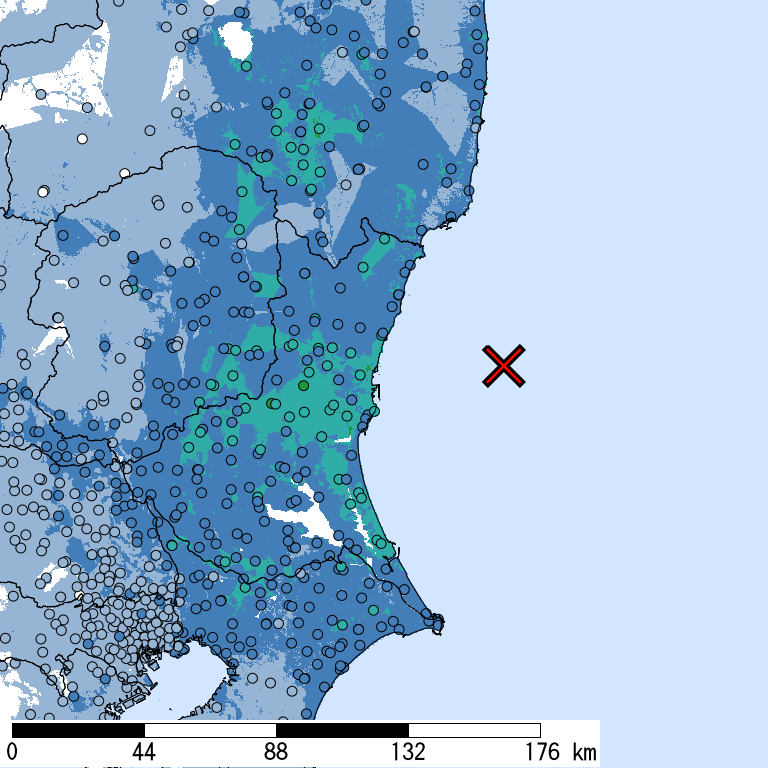Click the red X epicenter marker
This screenshot has width=768, height=768.
[504, 366]
